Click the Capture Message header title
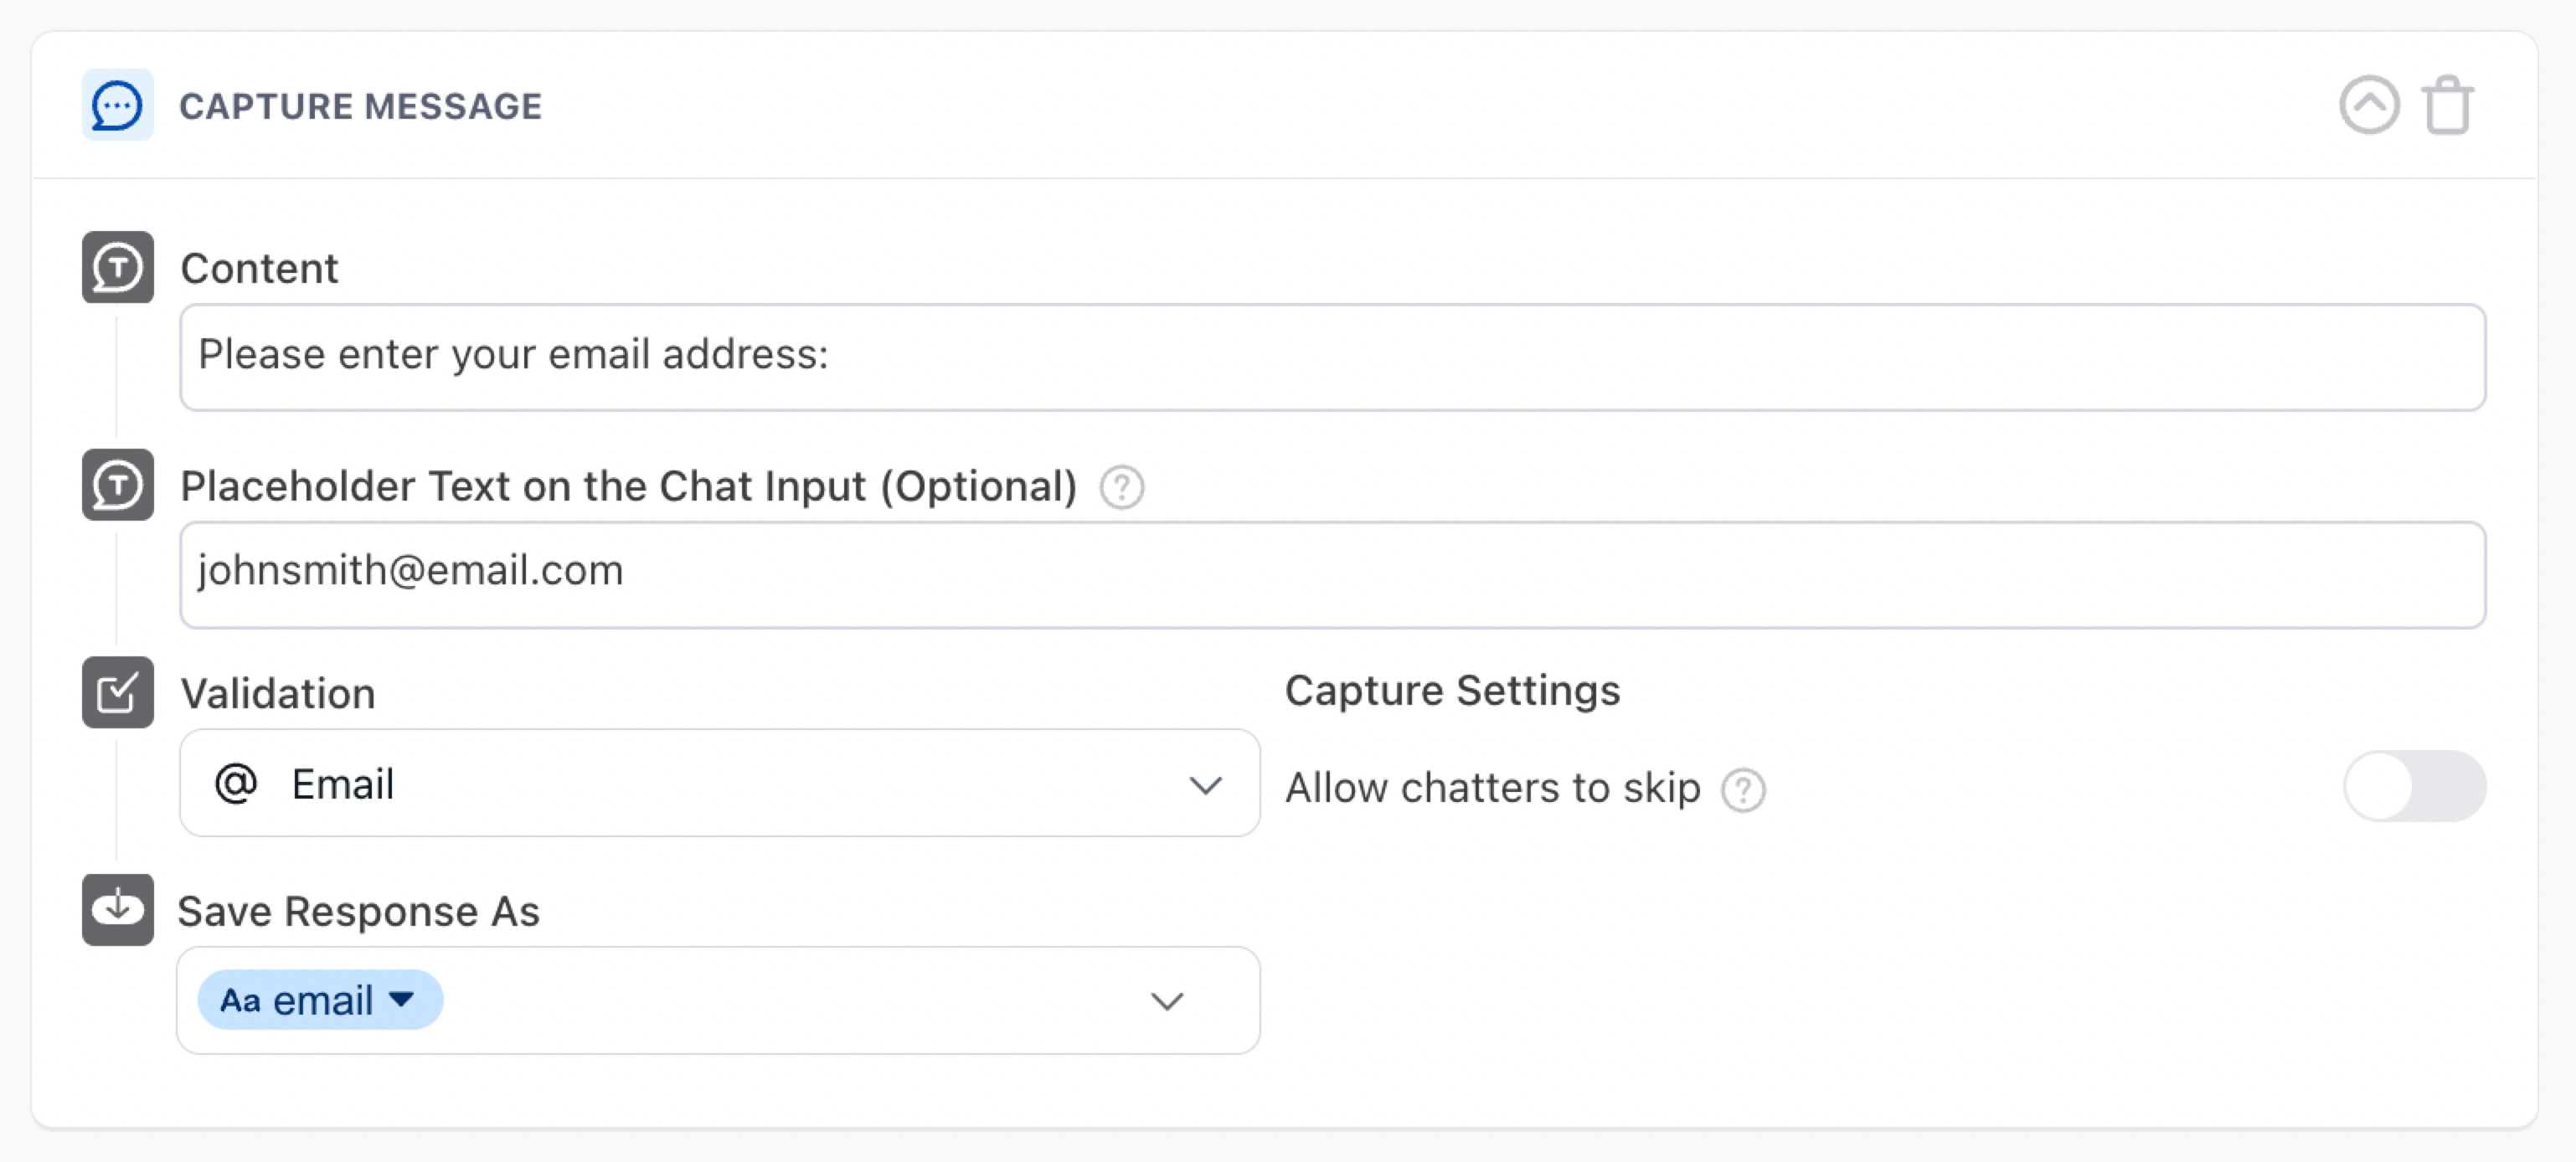Viewport: 2576px width, 1162px height. [360, 106]
